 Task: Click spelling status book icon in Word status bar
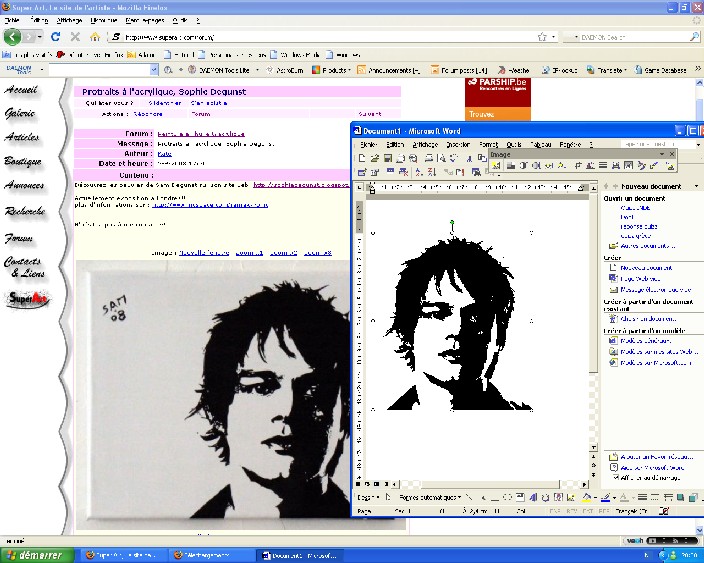coord(664,511)
